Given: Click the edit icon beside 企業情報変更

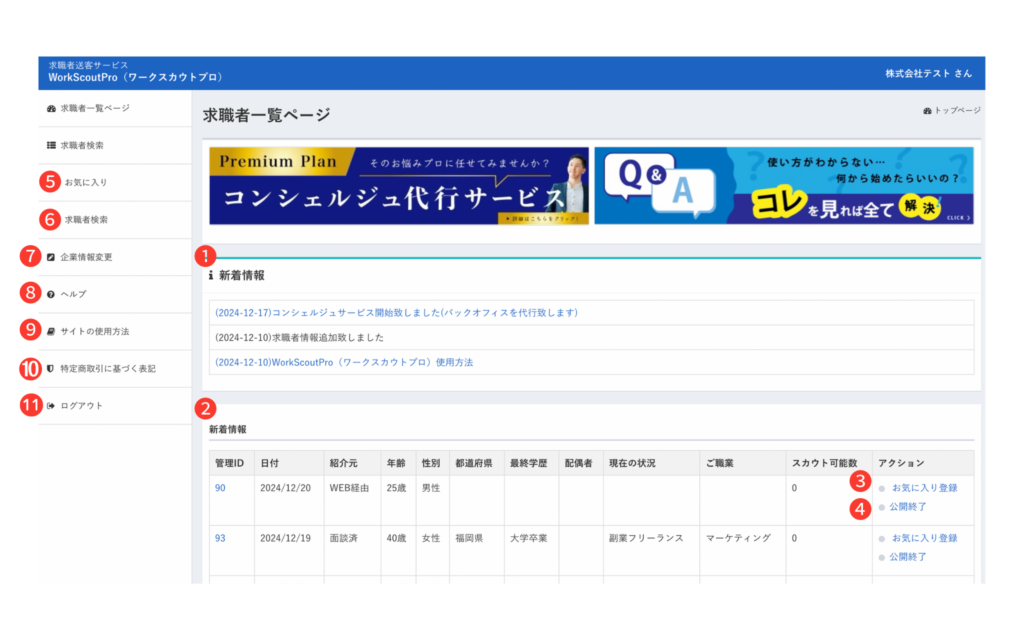Looking at the screenshot, I should (x=51, y=257).
